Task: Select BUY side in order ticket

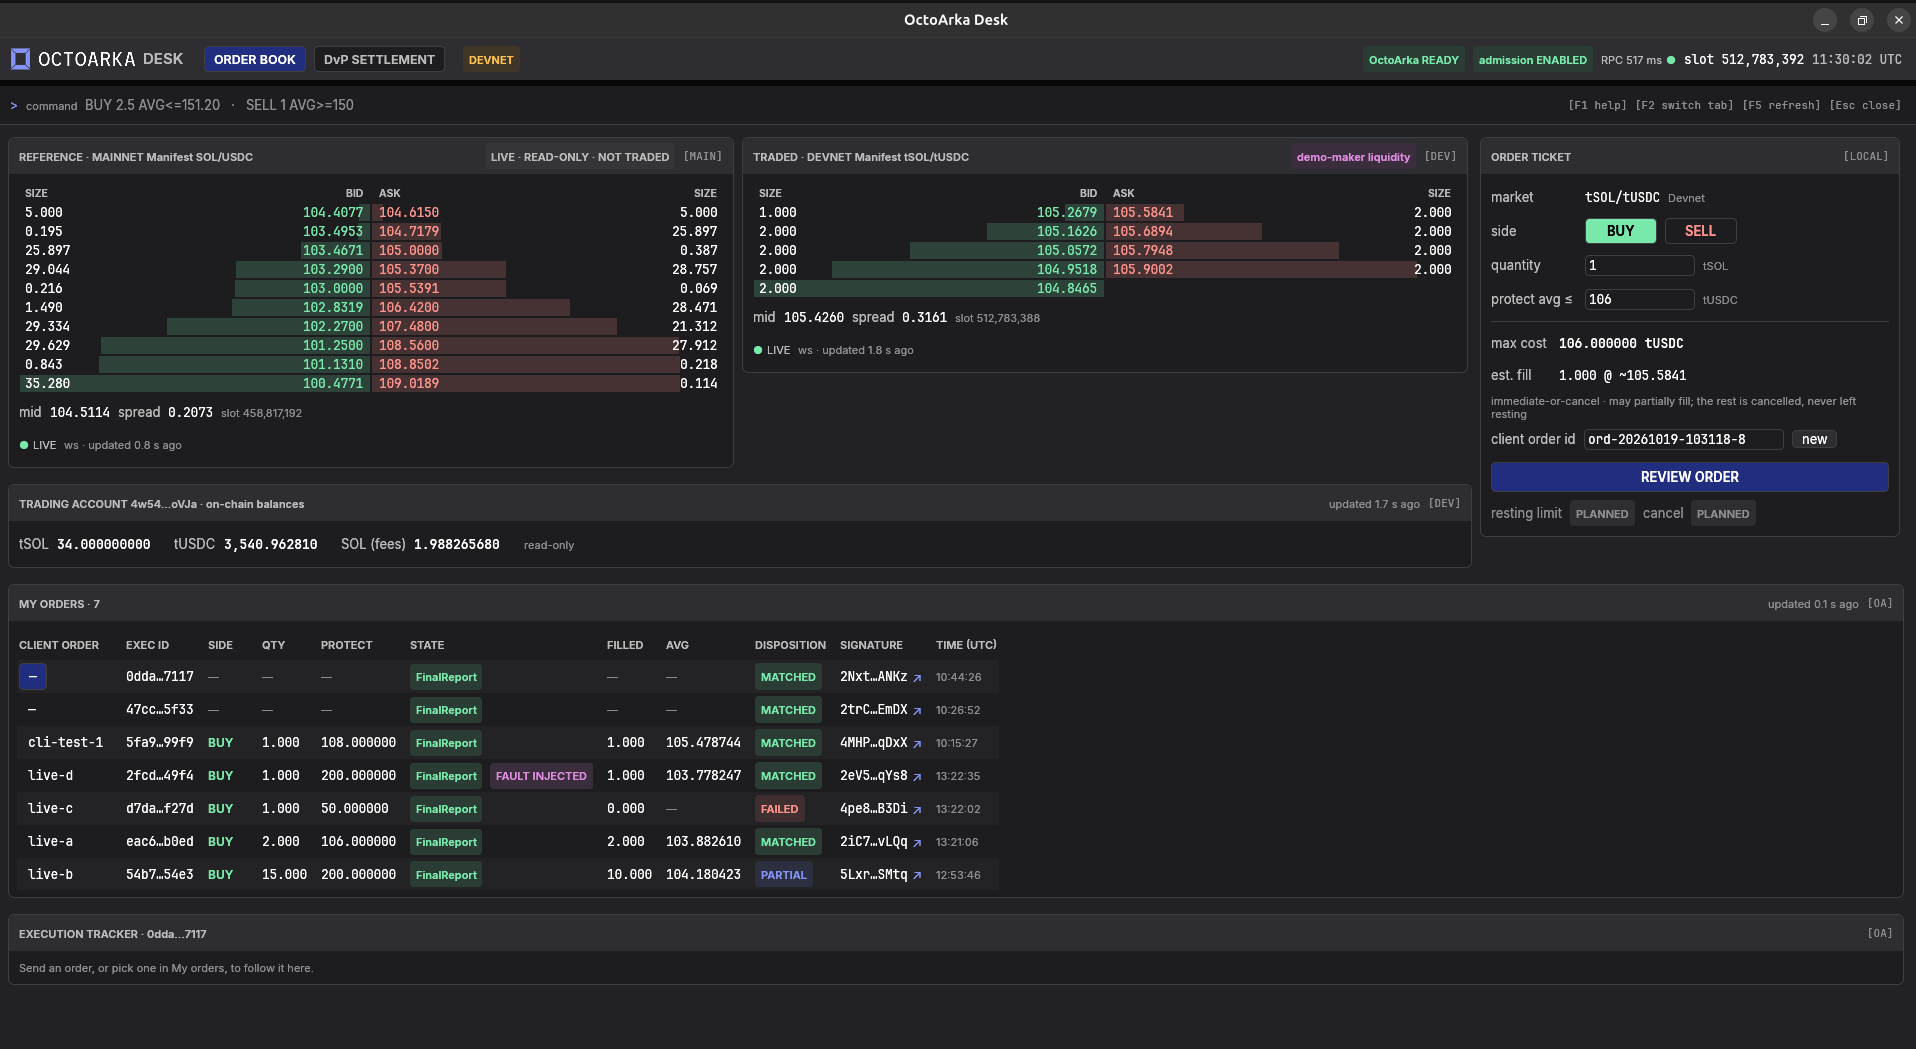Action: (x=1621, y=231)
